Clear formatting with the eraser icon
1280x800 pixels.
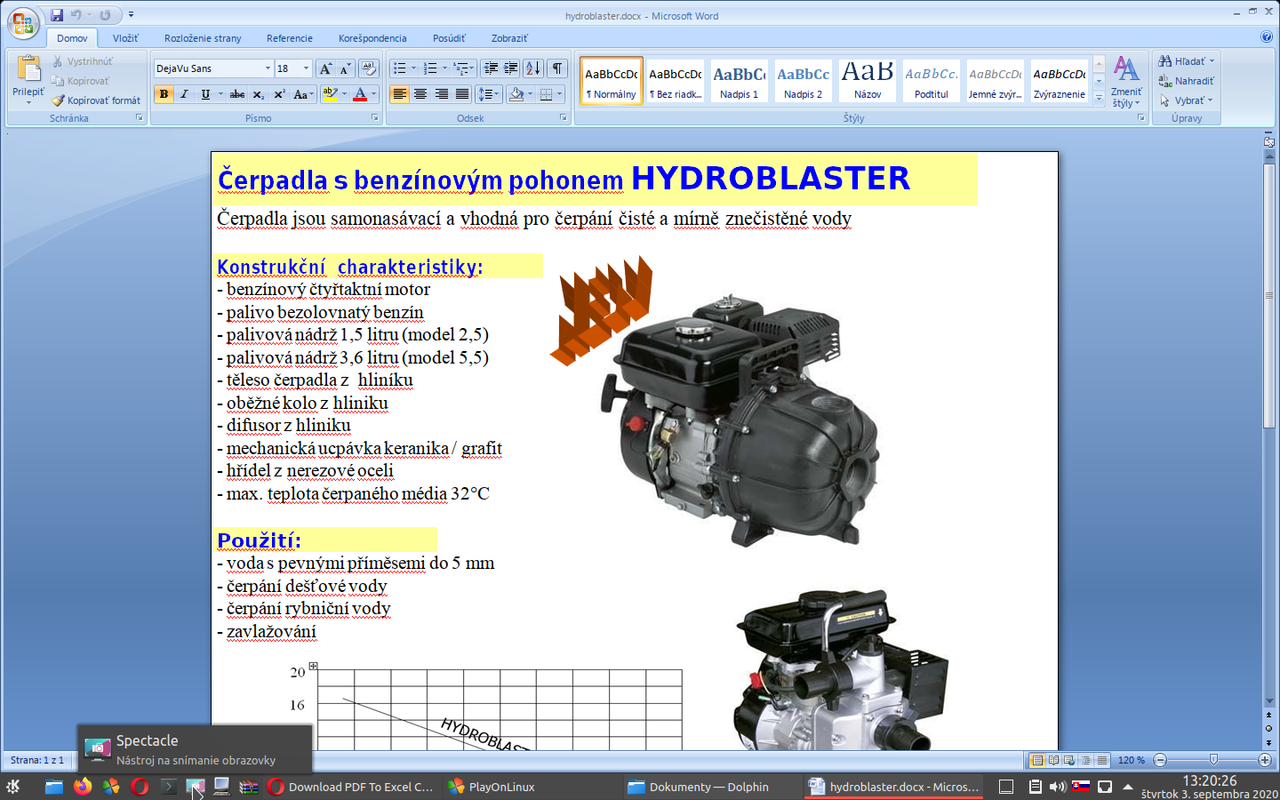[x=369, y=69]
